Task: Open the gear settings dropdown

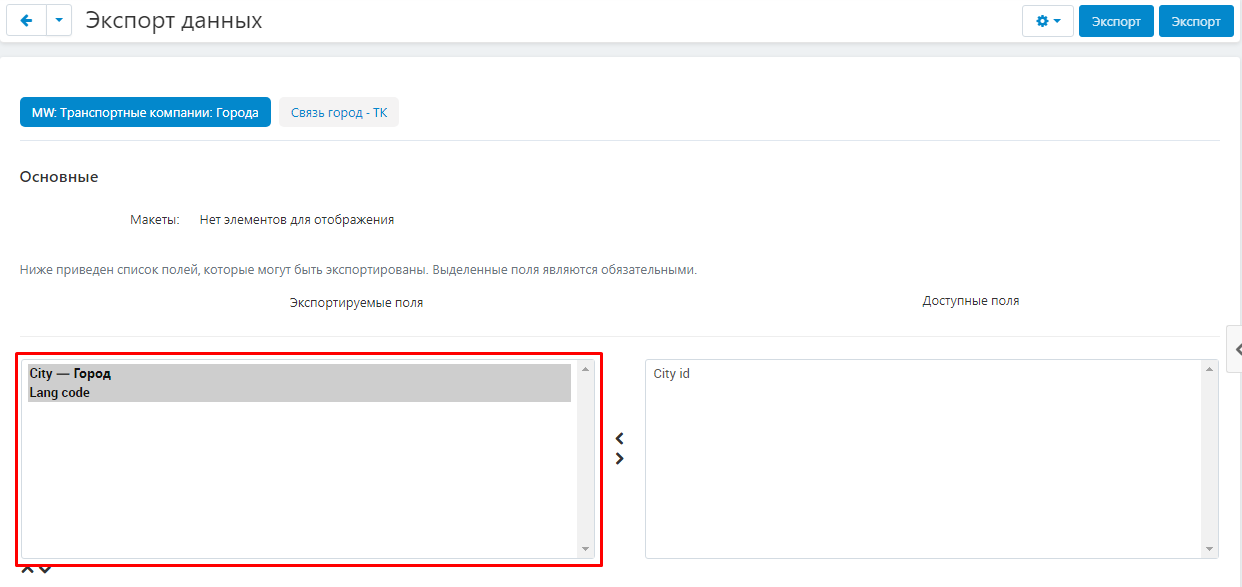Action: click(1047, 21)
